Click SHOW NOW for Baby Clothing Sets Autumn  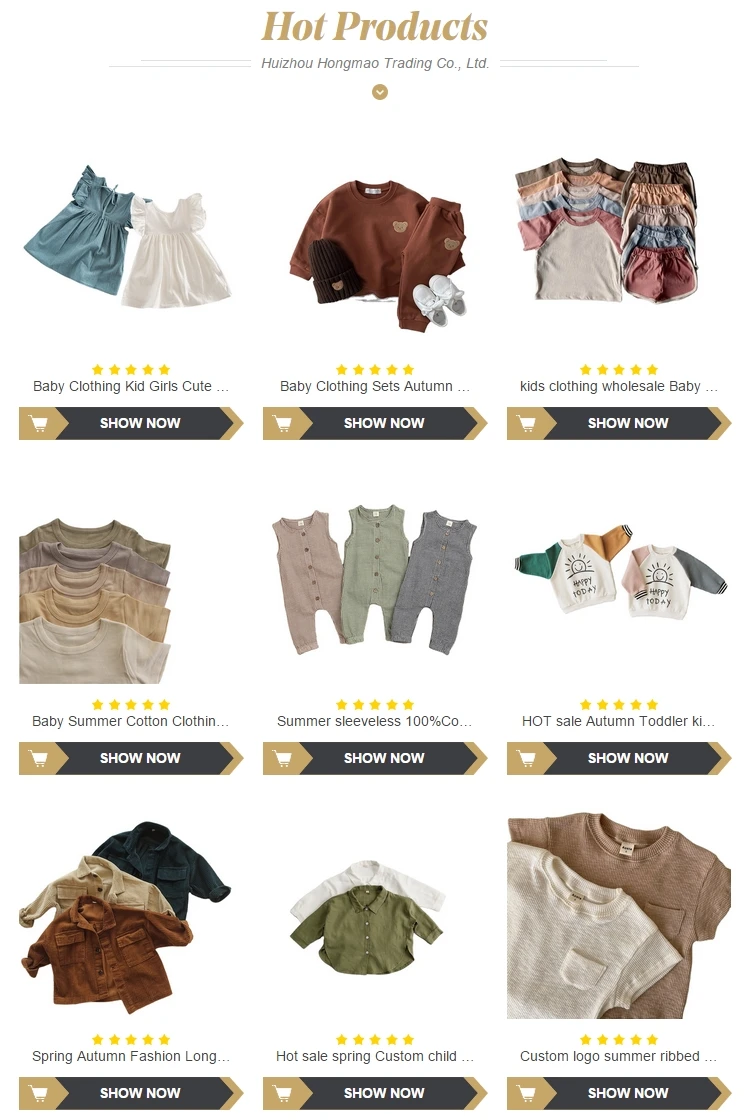coord(384,424)
